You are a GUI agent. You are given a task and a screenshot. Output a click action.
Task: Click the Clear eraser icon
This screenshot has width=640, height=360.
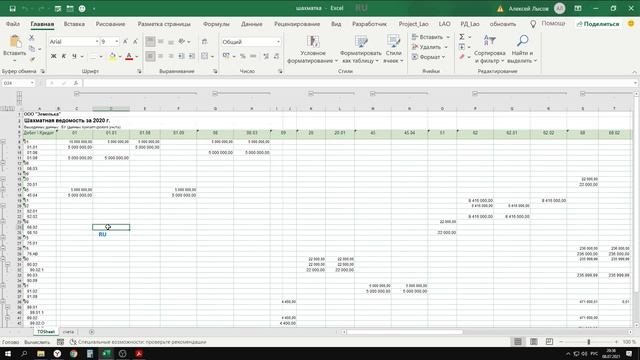tap(462, 57)
